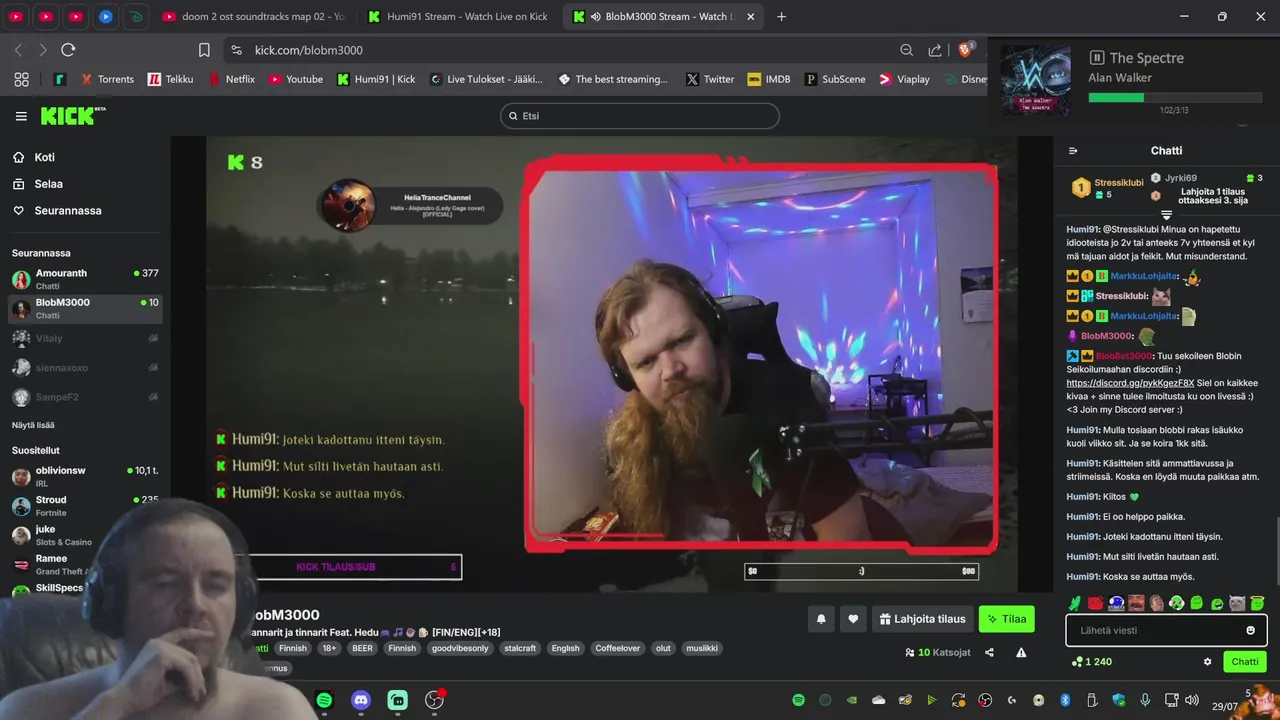
Task: Open Brave Shields icon in address bar
Action: tap(966, 50)
